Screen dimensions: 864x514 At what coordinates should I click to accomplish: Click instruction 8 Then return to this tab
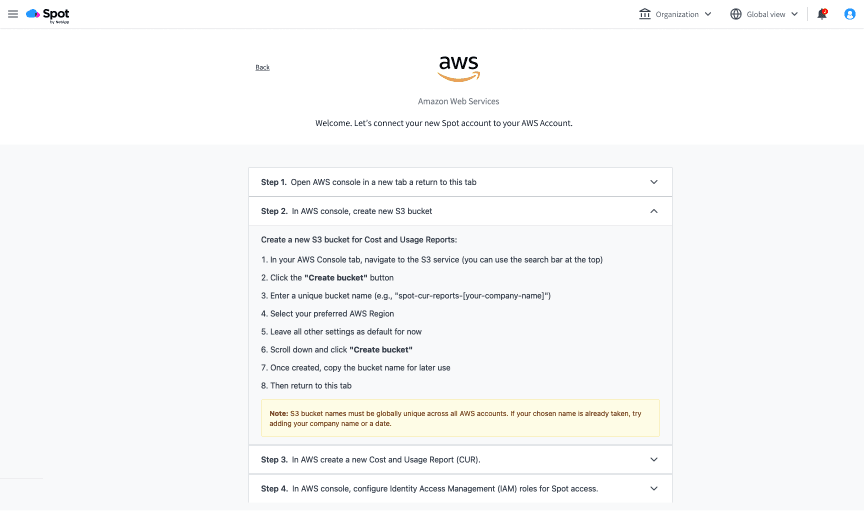point(306,386)
